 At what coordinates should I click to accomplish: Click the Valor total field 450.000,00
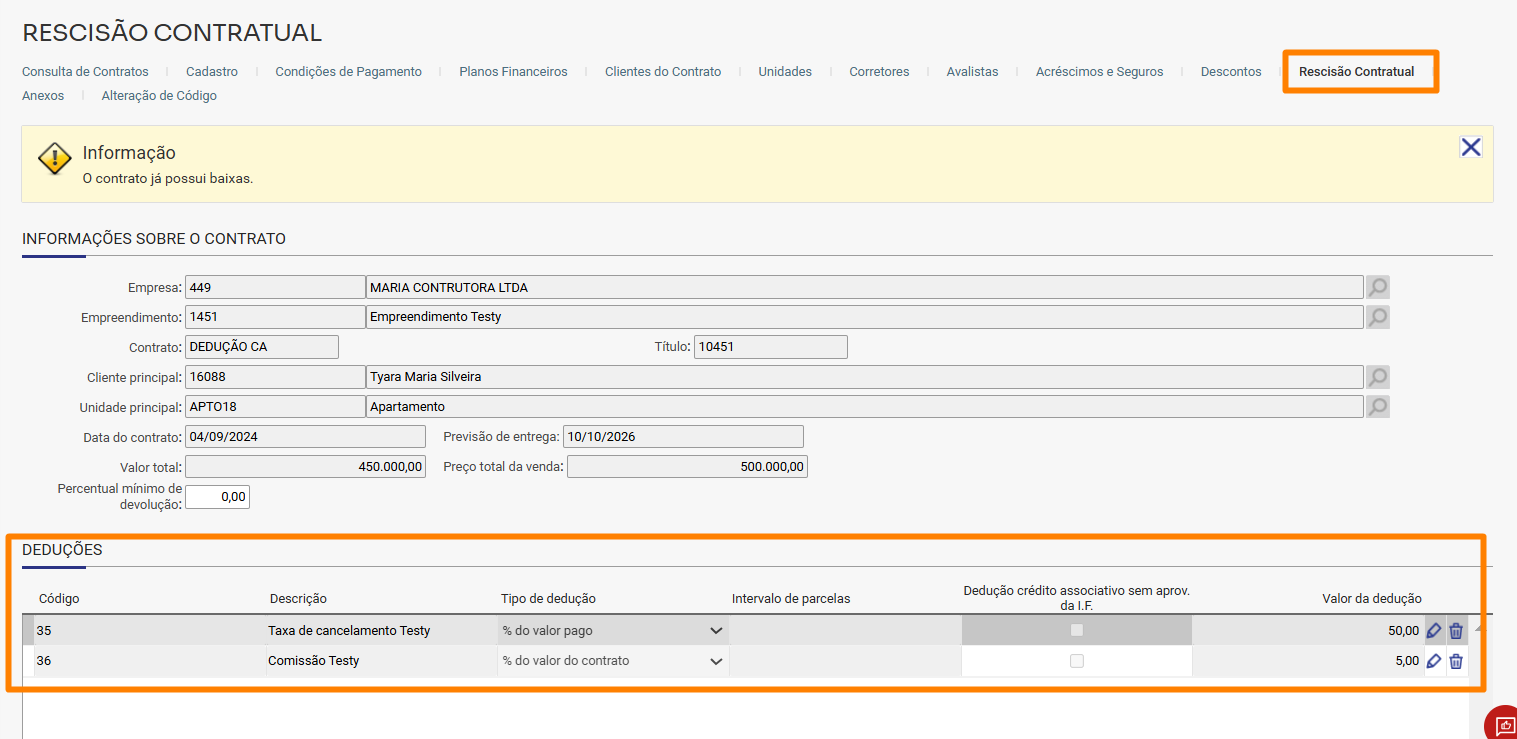[x=305, y=467]
